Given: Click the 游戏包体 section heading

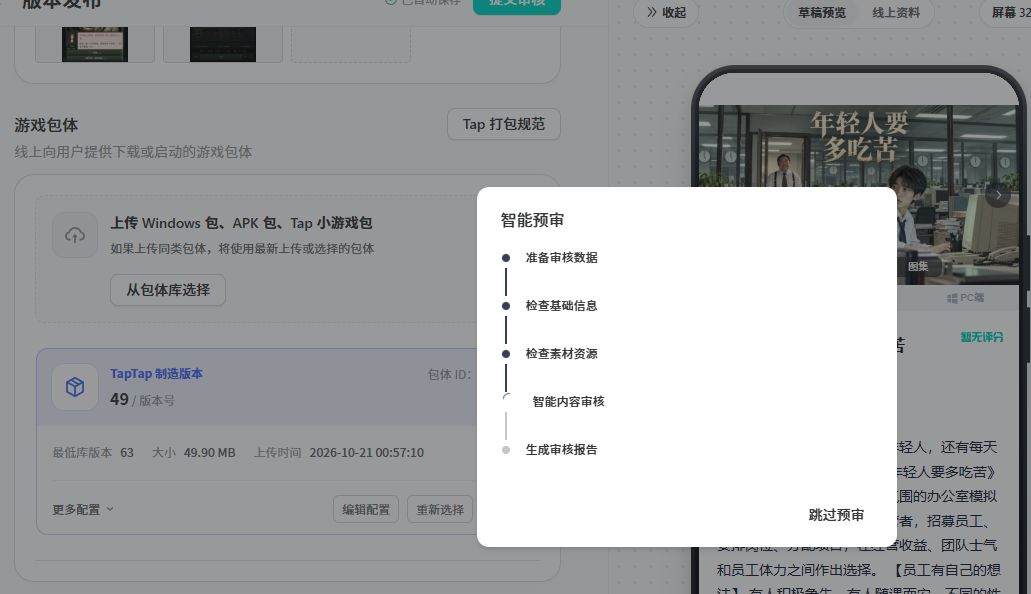Looking at the screenshot, I should click(46, 125).
